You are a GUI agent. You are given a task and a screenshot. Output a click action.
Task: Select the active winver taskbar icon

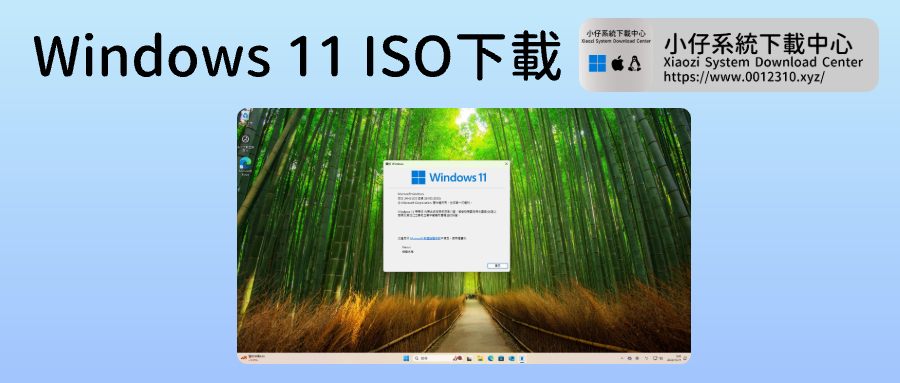click(522, 358)
